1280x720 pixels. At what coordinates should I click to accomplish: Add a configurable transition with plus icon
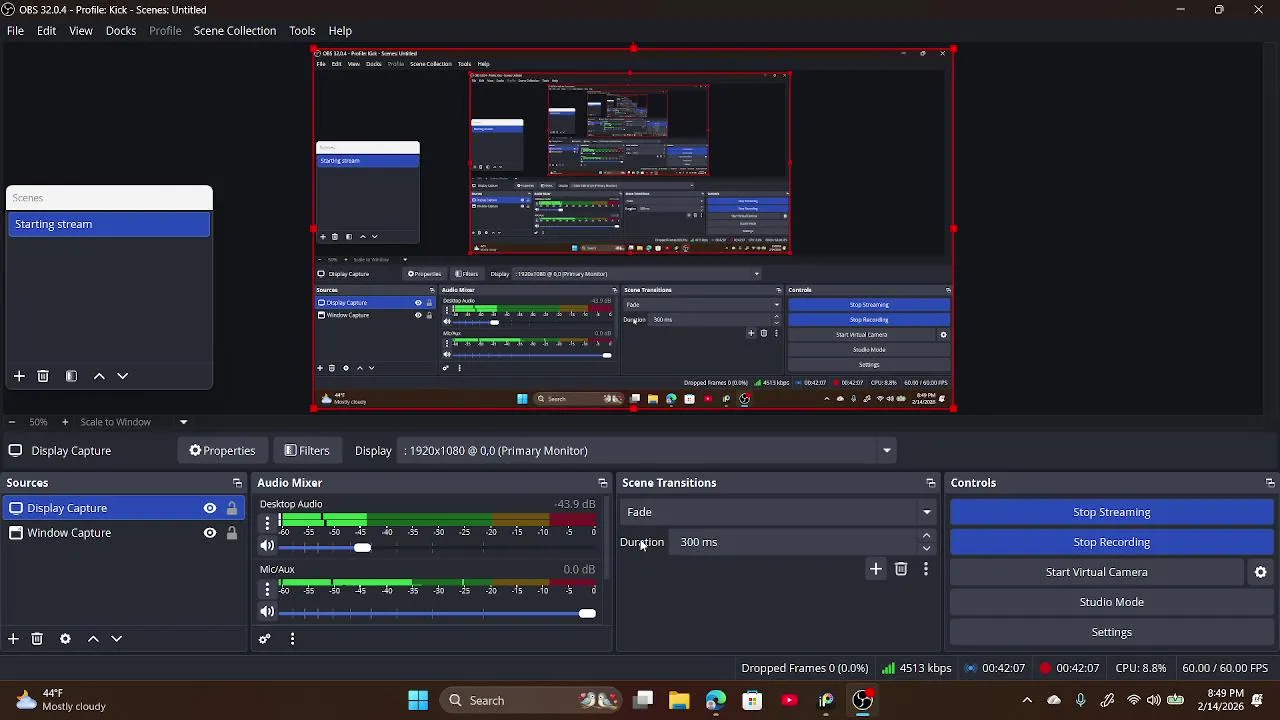[876, 569]
